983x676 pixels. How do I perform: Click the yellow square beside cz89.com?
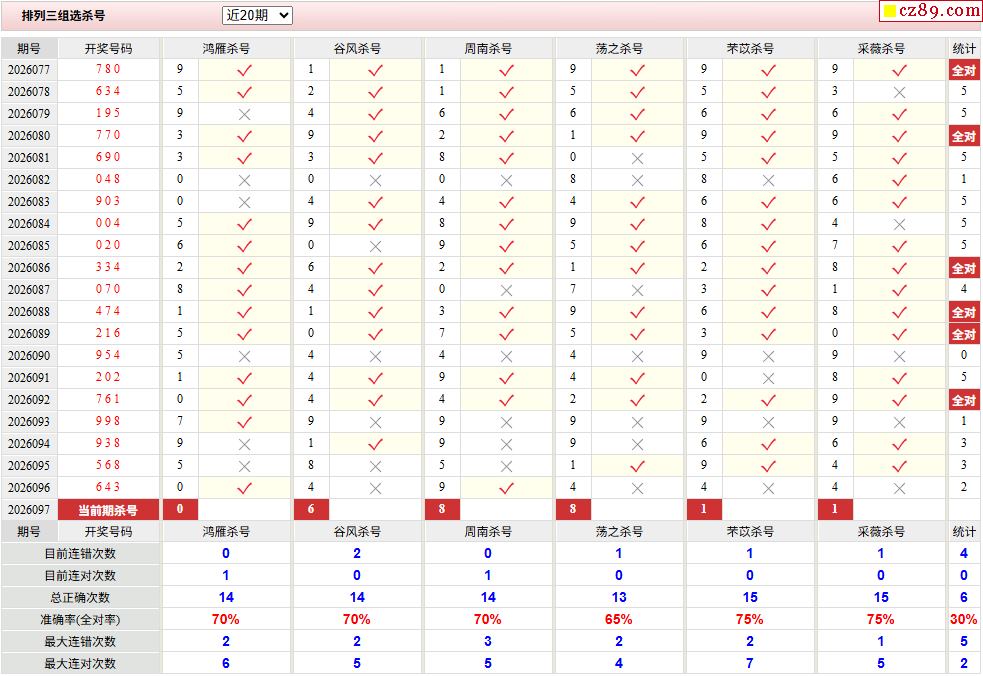pyautogui.click(x=888, y=12)
